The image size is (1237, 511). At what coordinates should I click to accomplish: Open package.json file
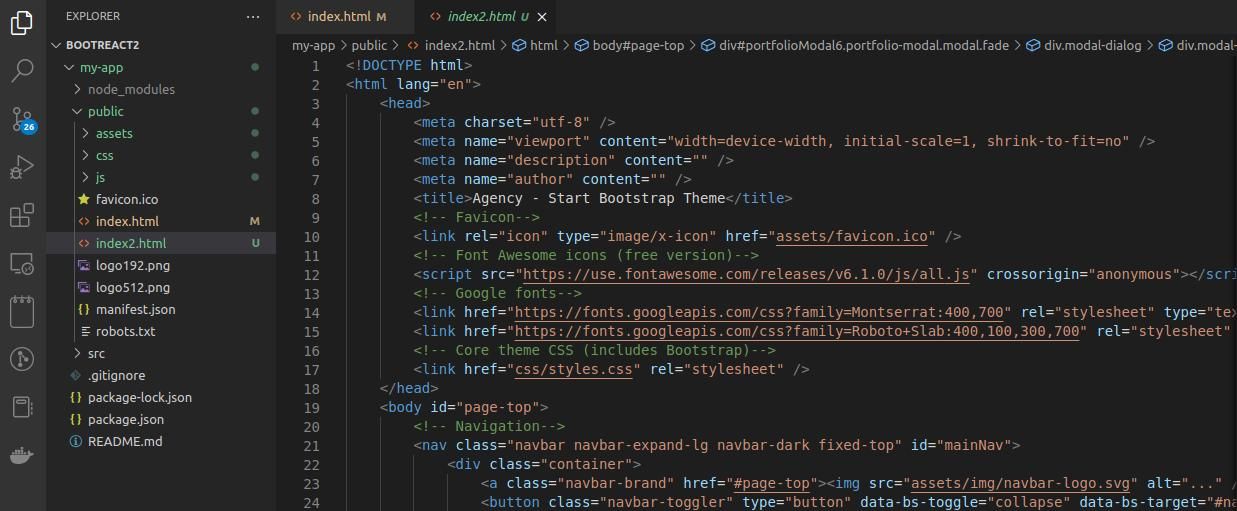[161, 419]
